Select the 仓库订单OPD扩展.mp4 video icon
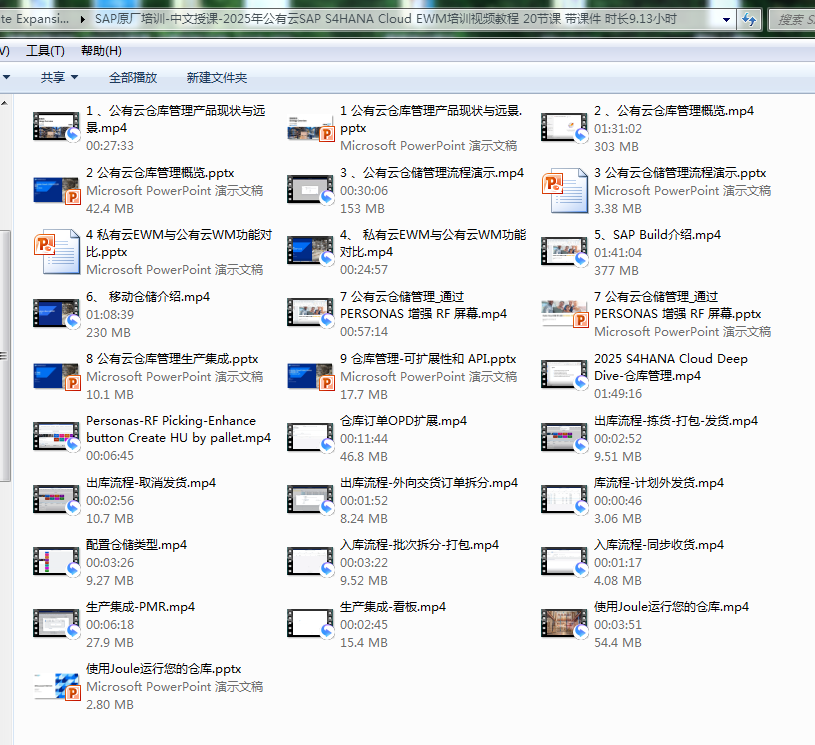The image size is (815, 745). [x=310, y=437]
